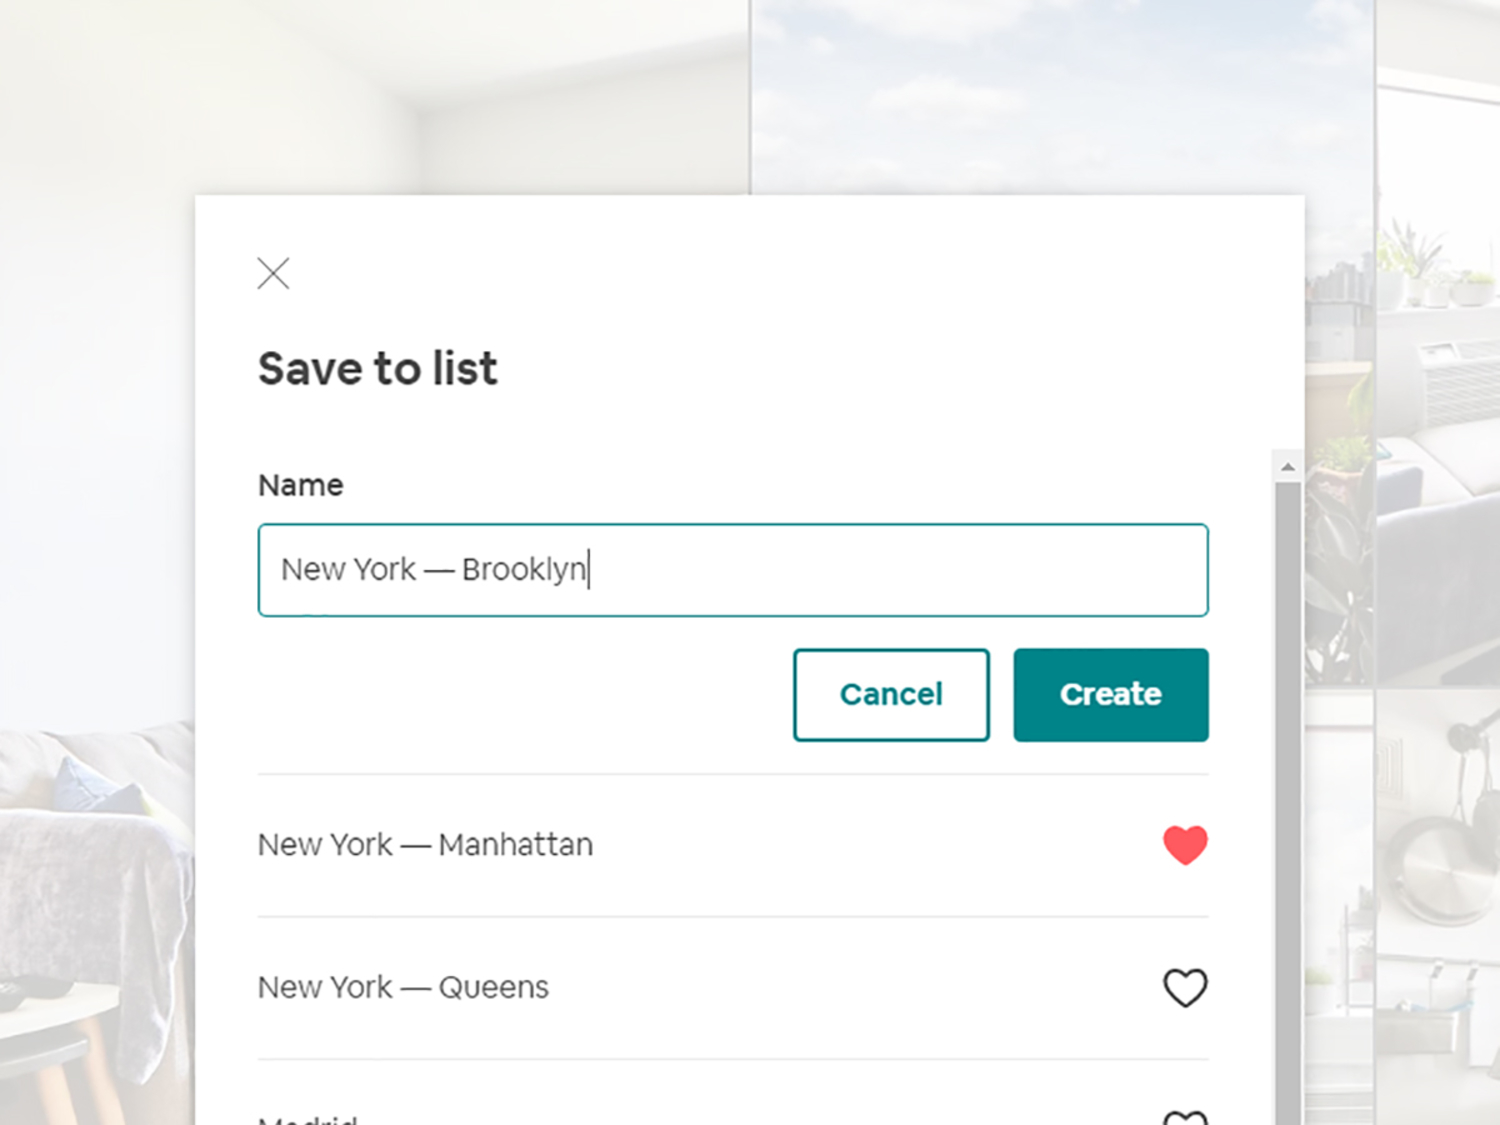Select the New York — Queens list name

coord(403,988)
